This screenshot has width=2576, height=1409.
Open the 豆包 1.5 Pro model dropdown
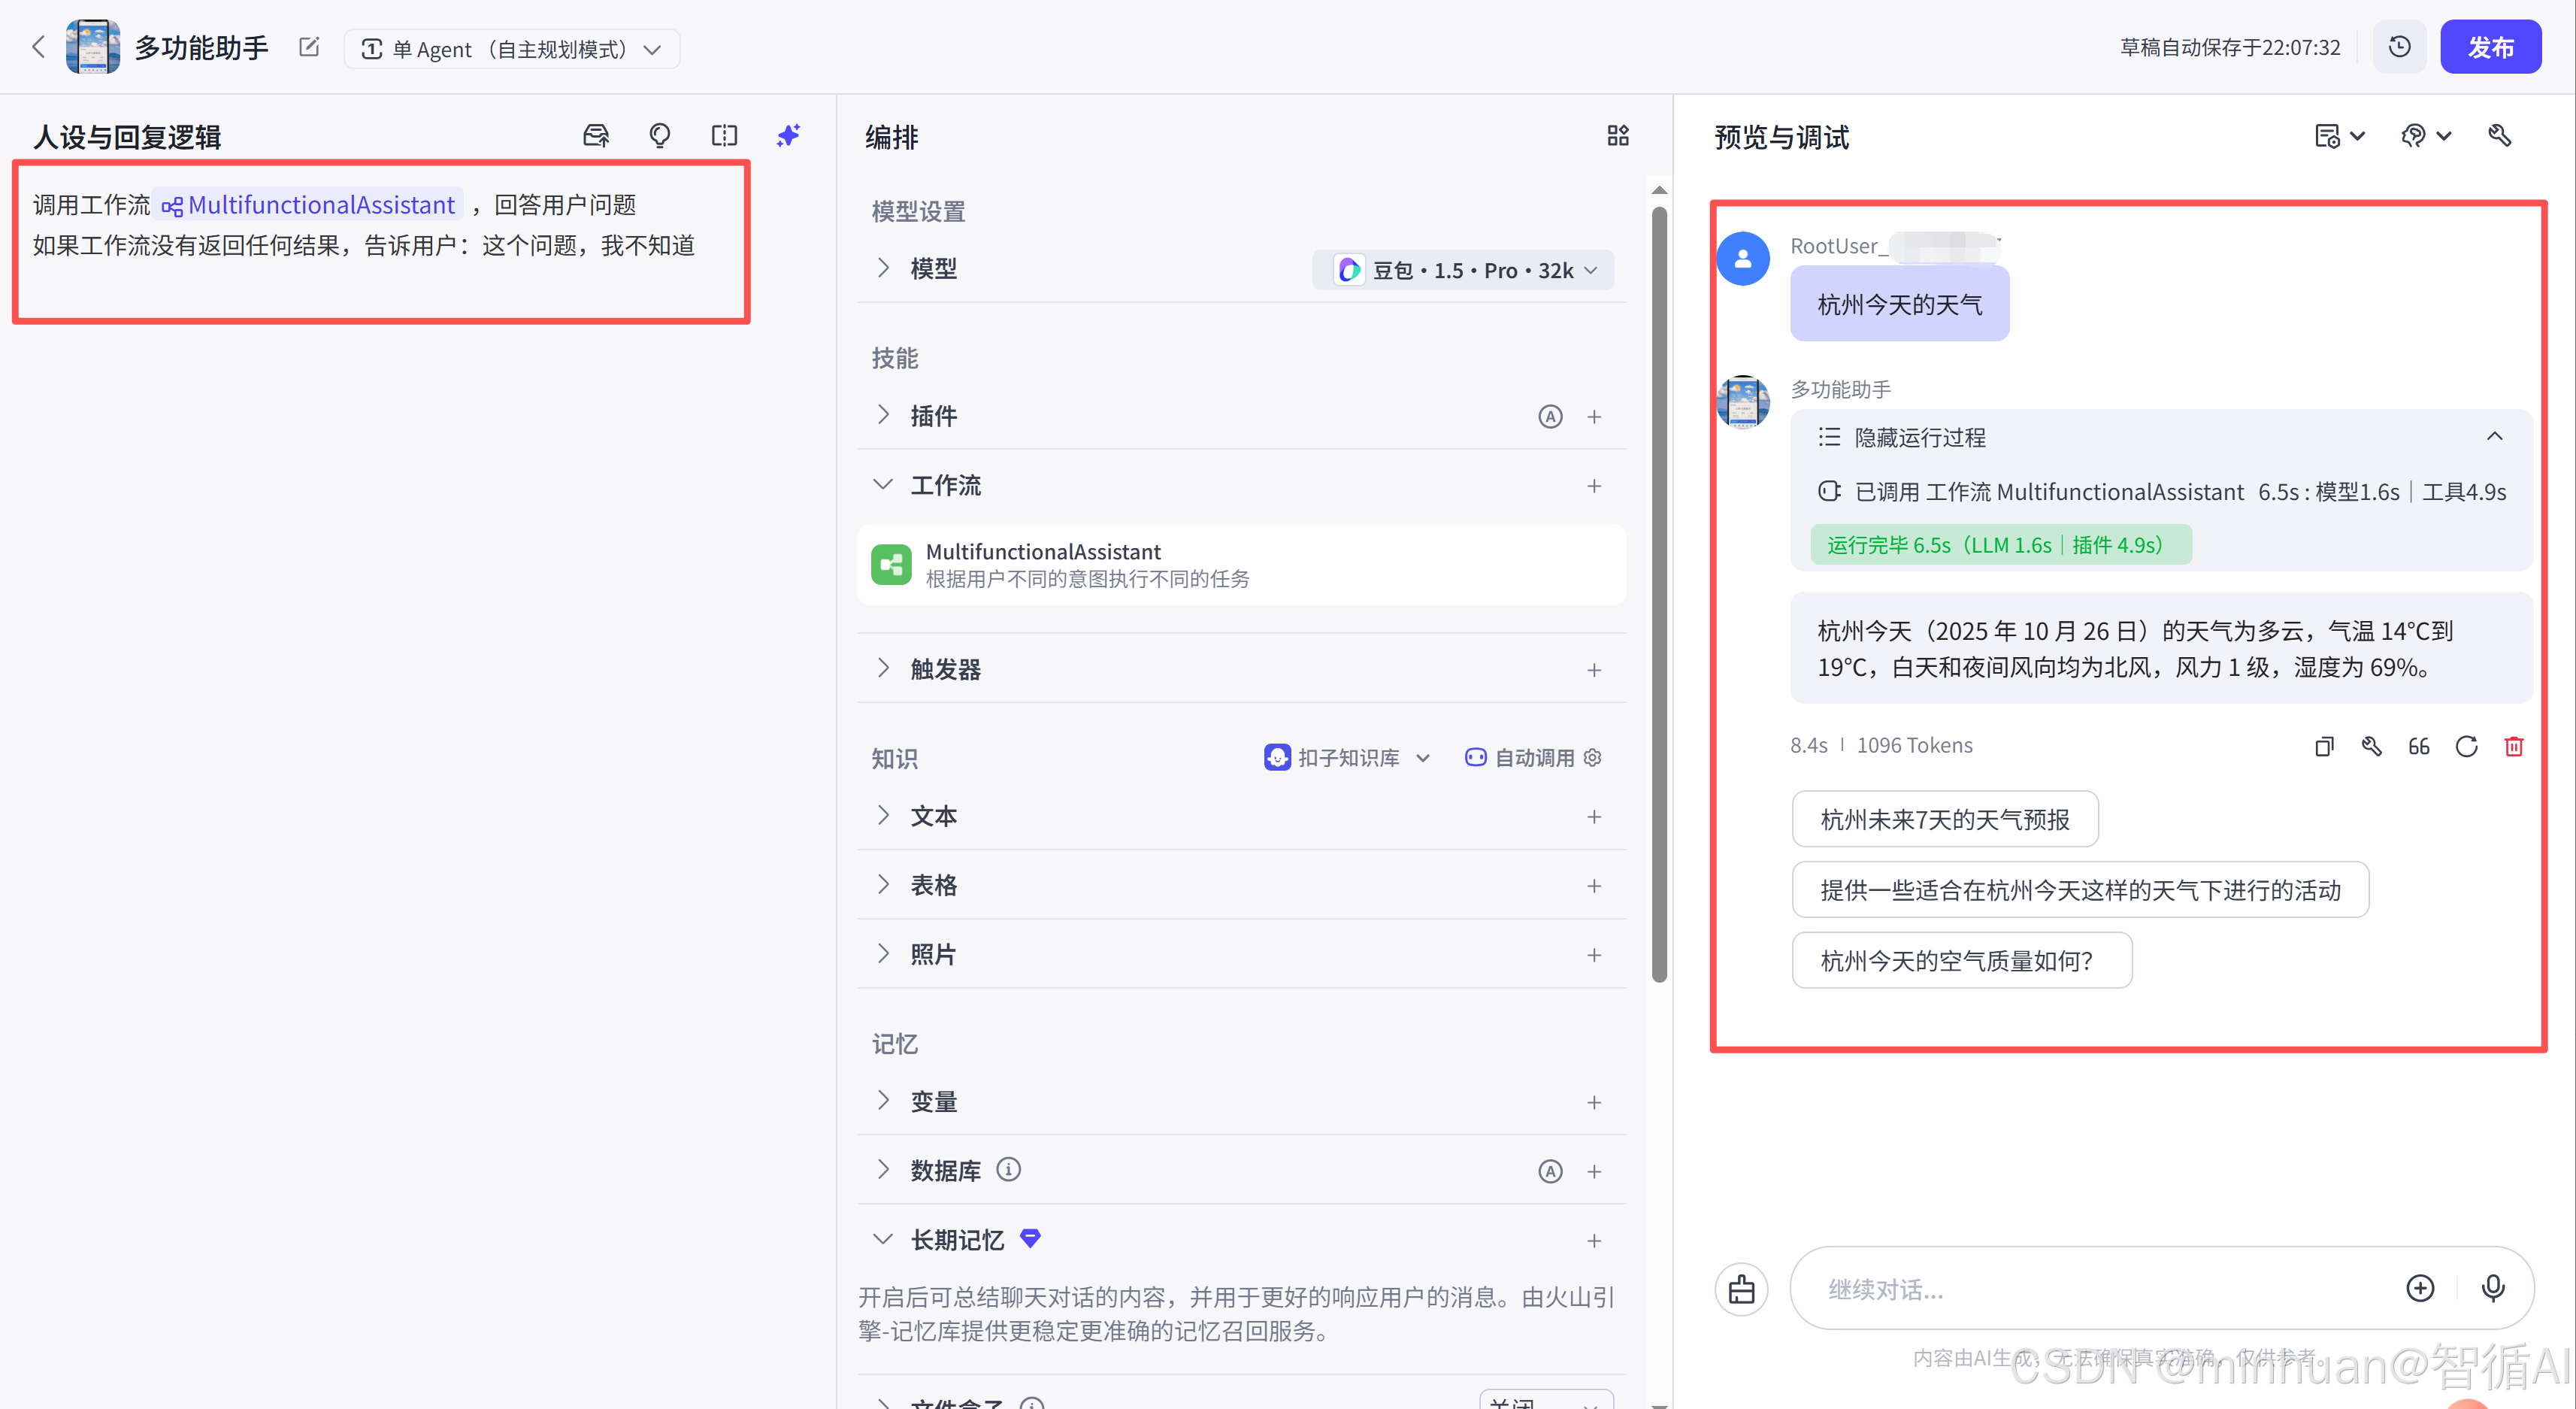pyautogui.click(x=1463, y=270)
